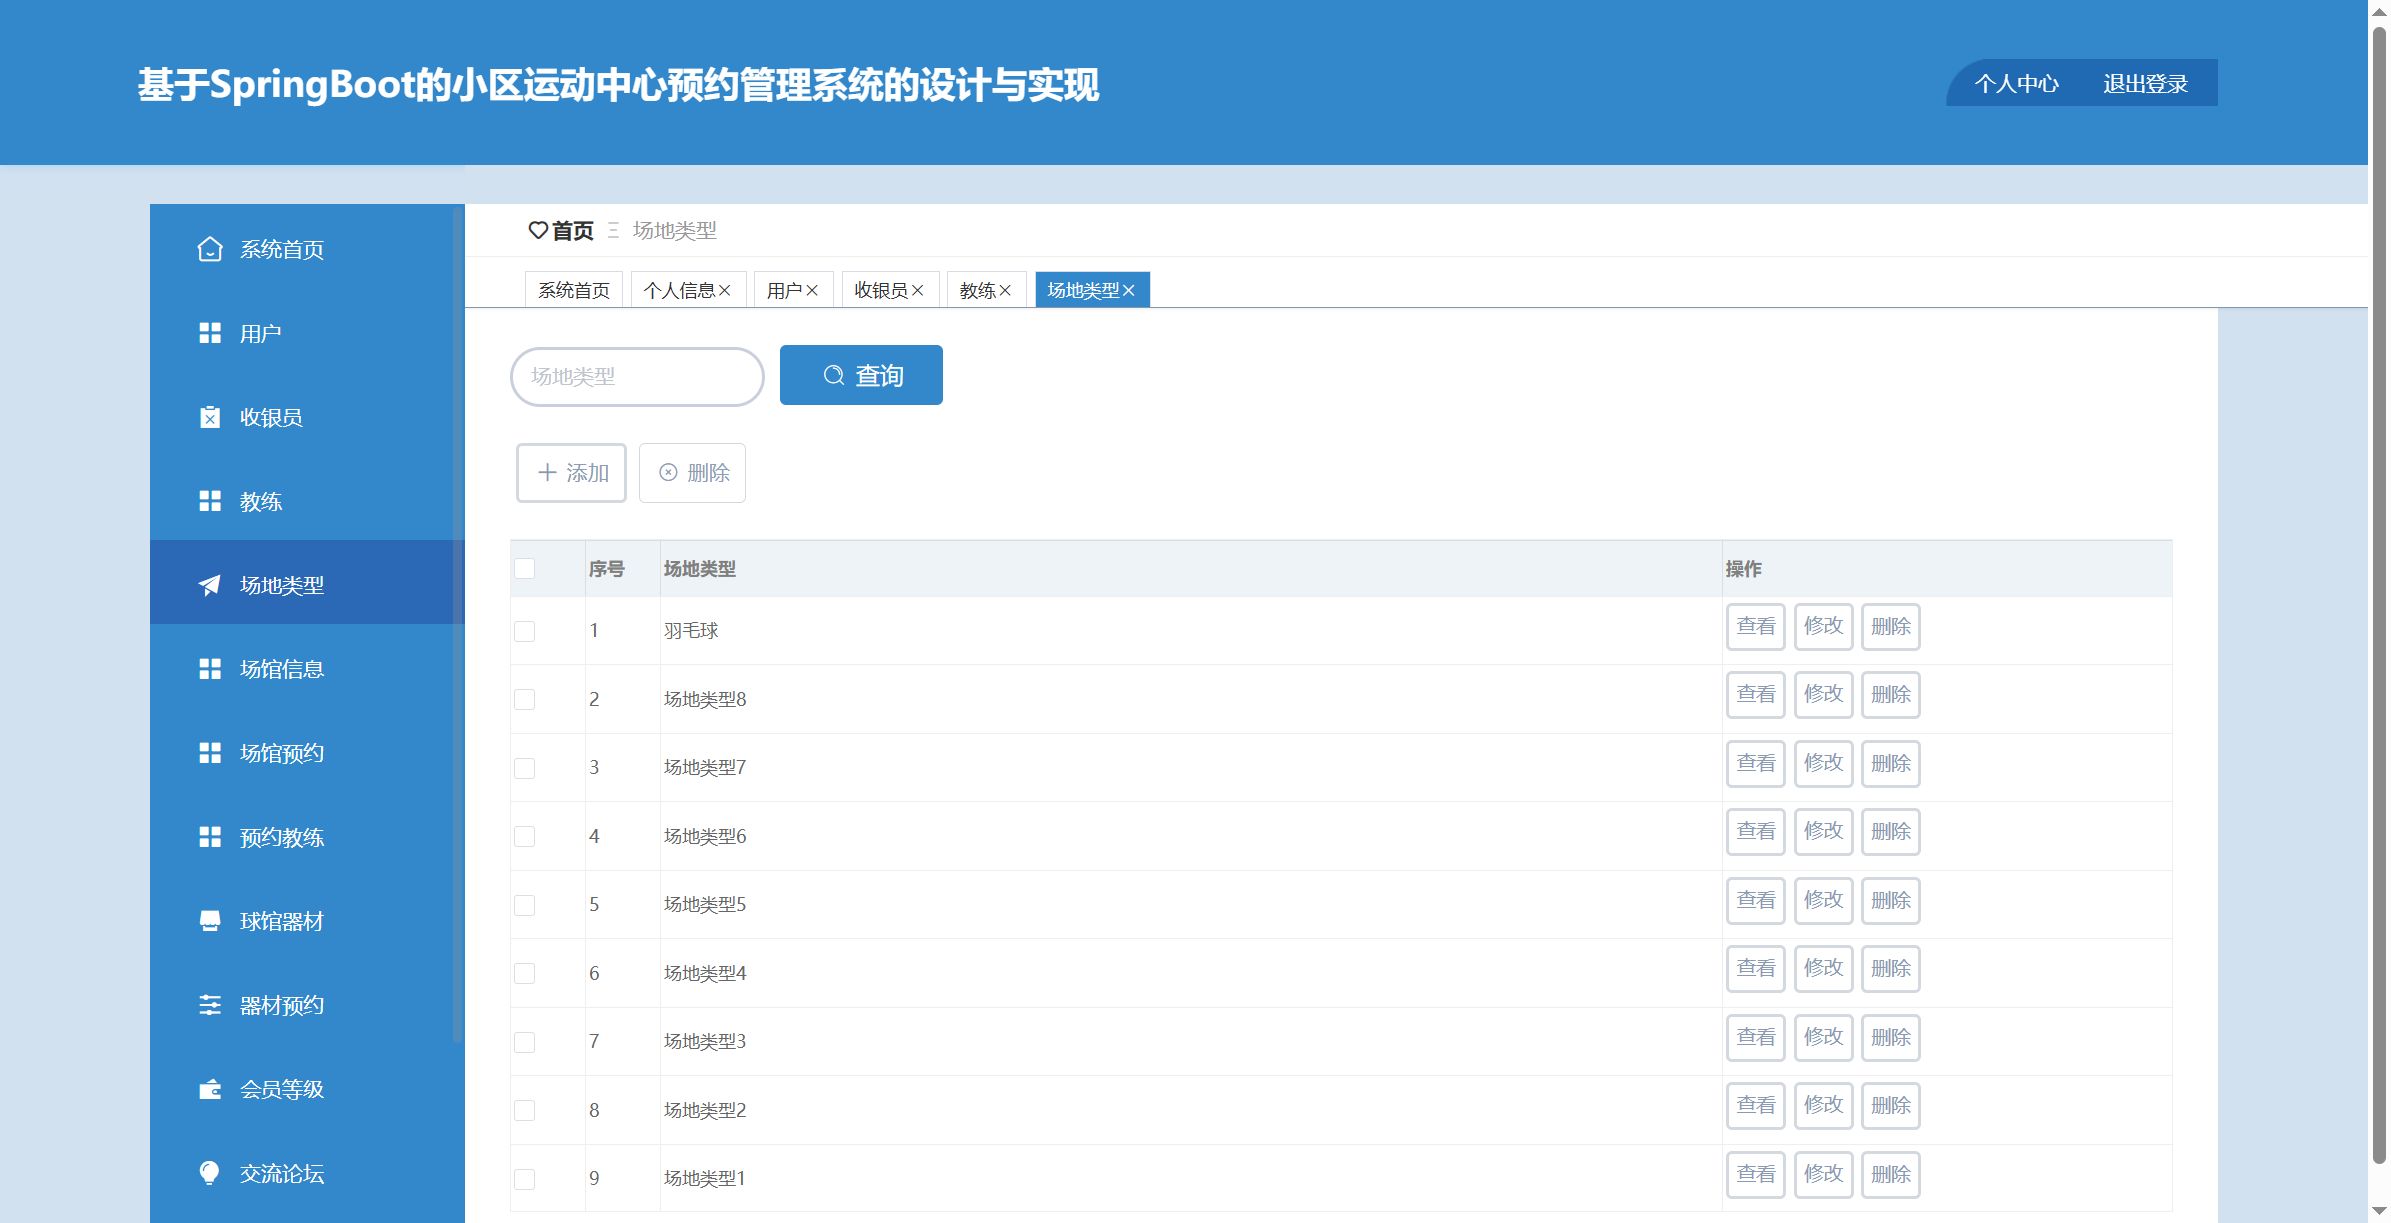This screenshot has width=2391, height=1223.
Task: Close the 个人信息 tab with its X
Action: (725, 290)
